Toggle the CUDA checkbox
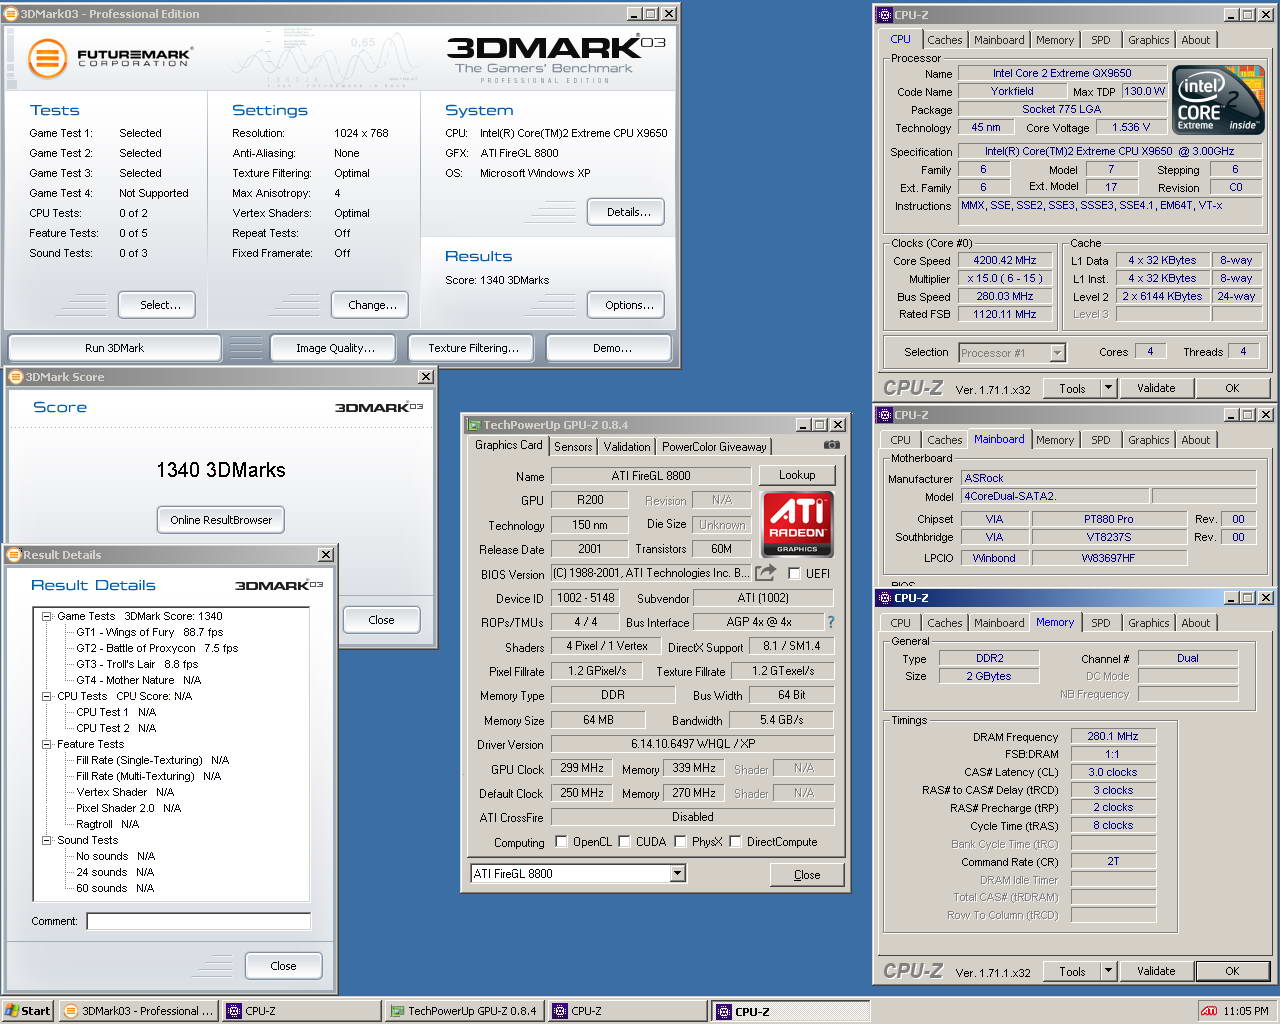 coord(624,841)
